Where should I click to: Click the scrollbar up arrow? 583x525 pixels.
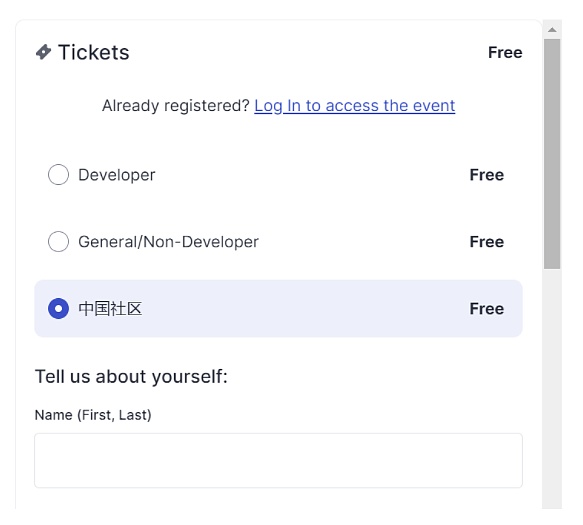point(552,30)
